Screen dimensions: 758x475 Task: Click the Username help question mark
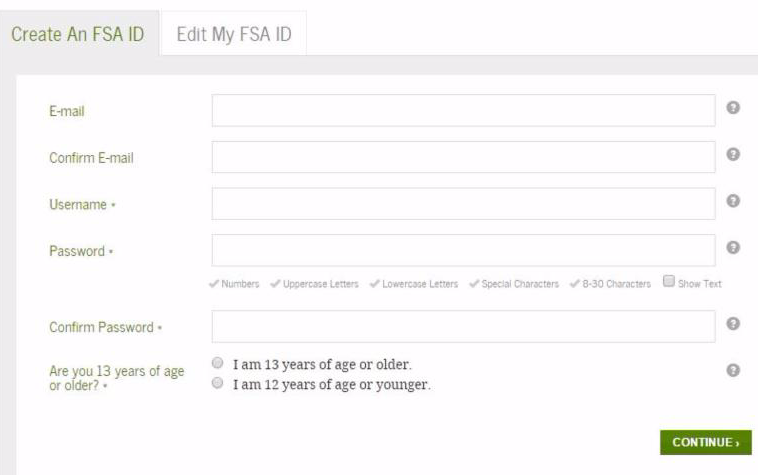coord(732,201)
